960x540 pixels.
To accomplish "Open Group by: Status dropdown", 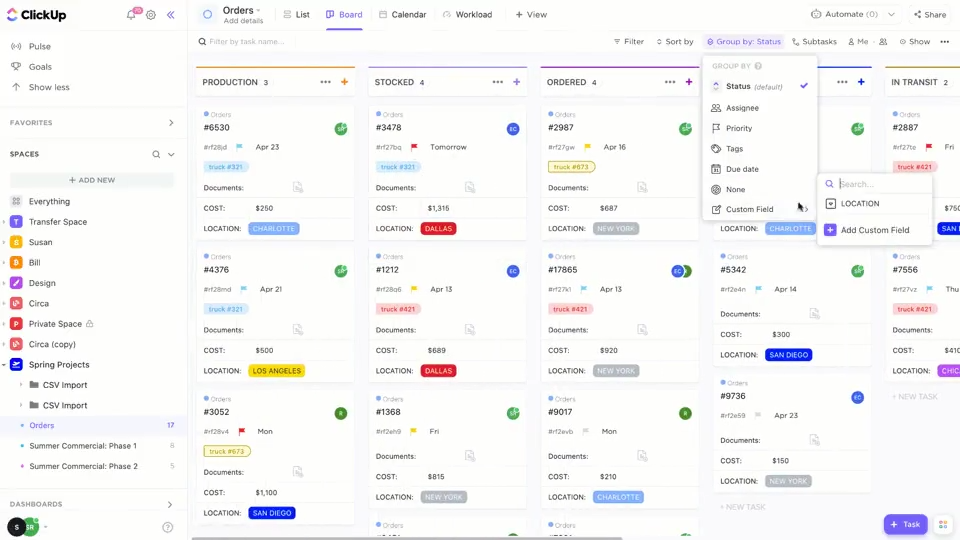I will (x=743, y=42).
